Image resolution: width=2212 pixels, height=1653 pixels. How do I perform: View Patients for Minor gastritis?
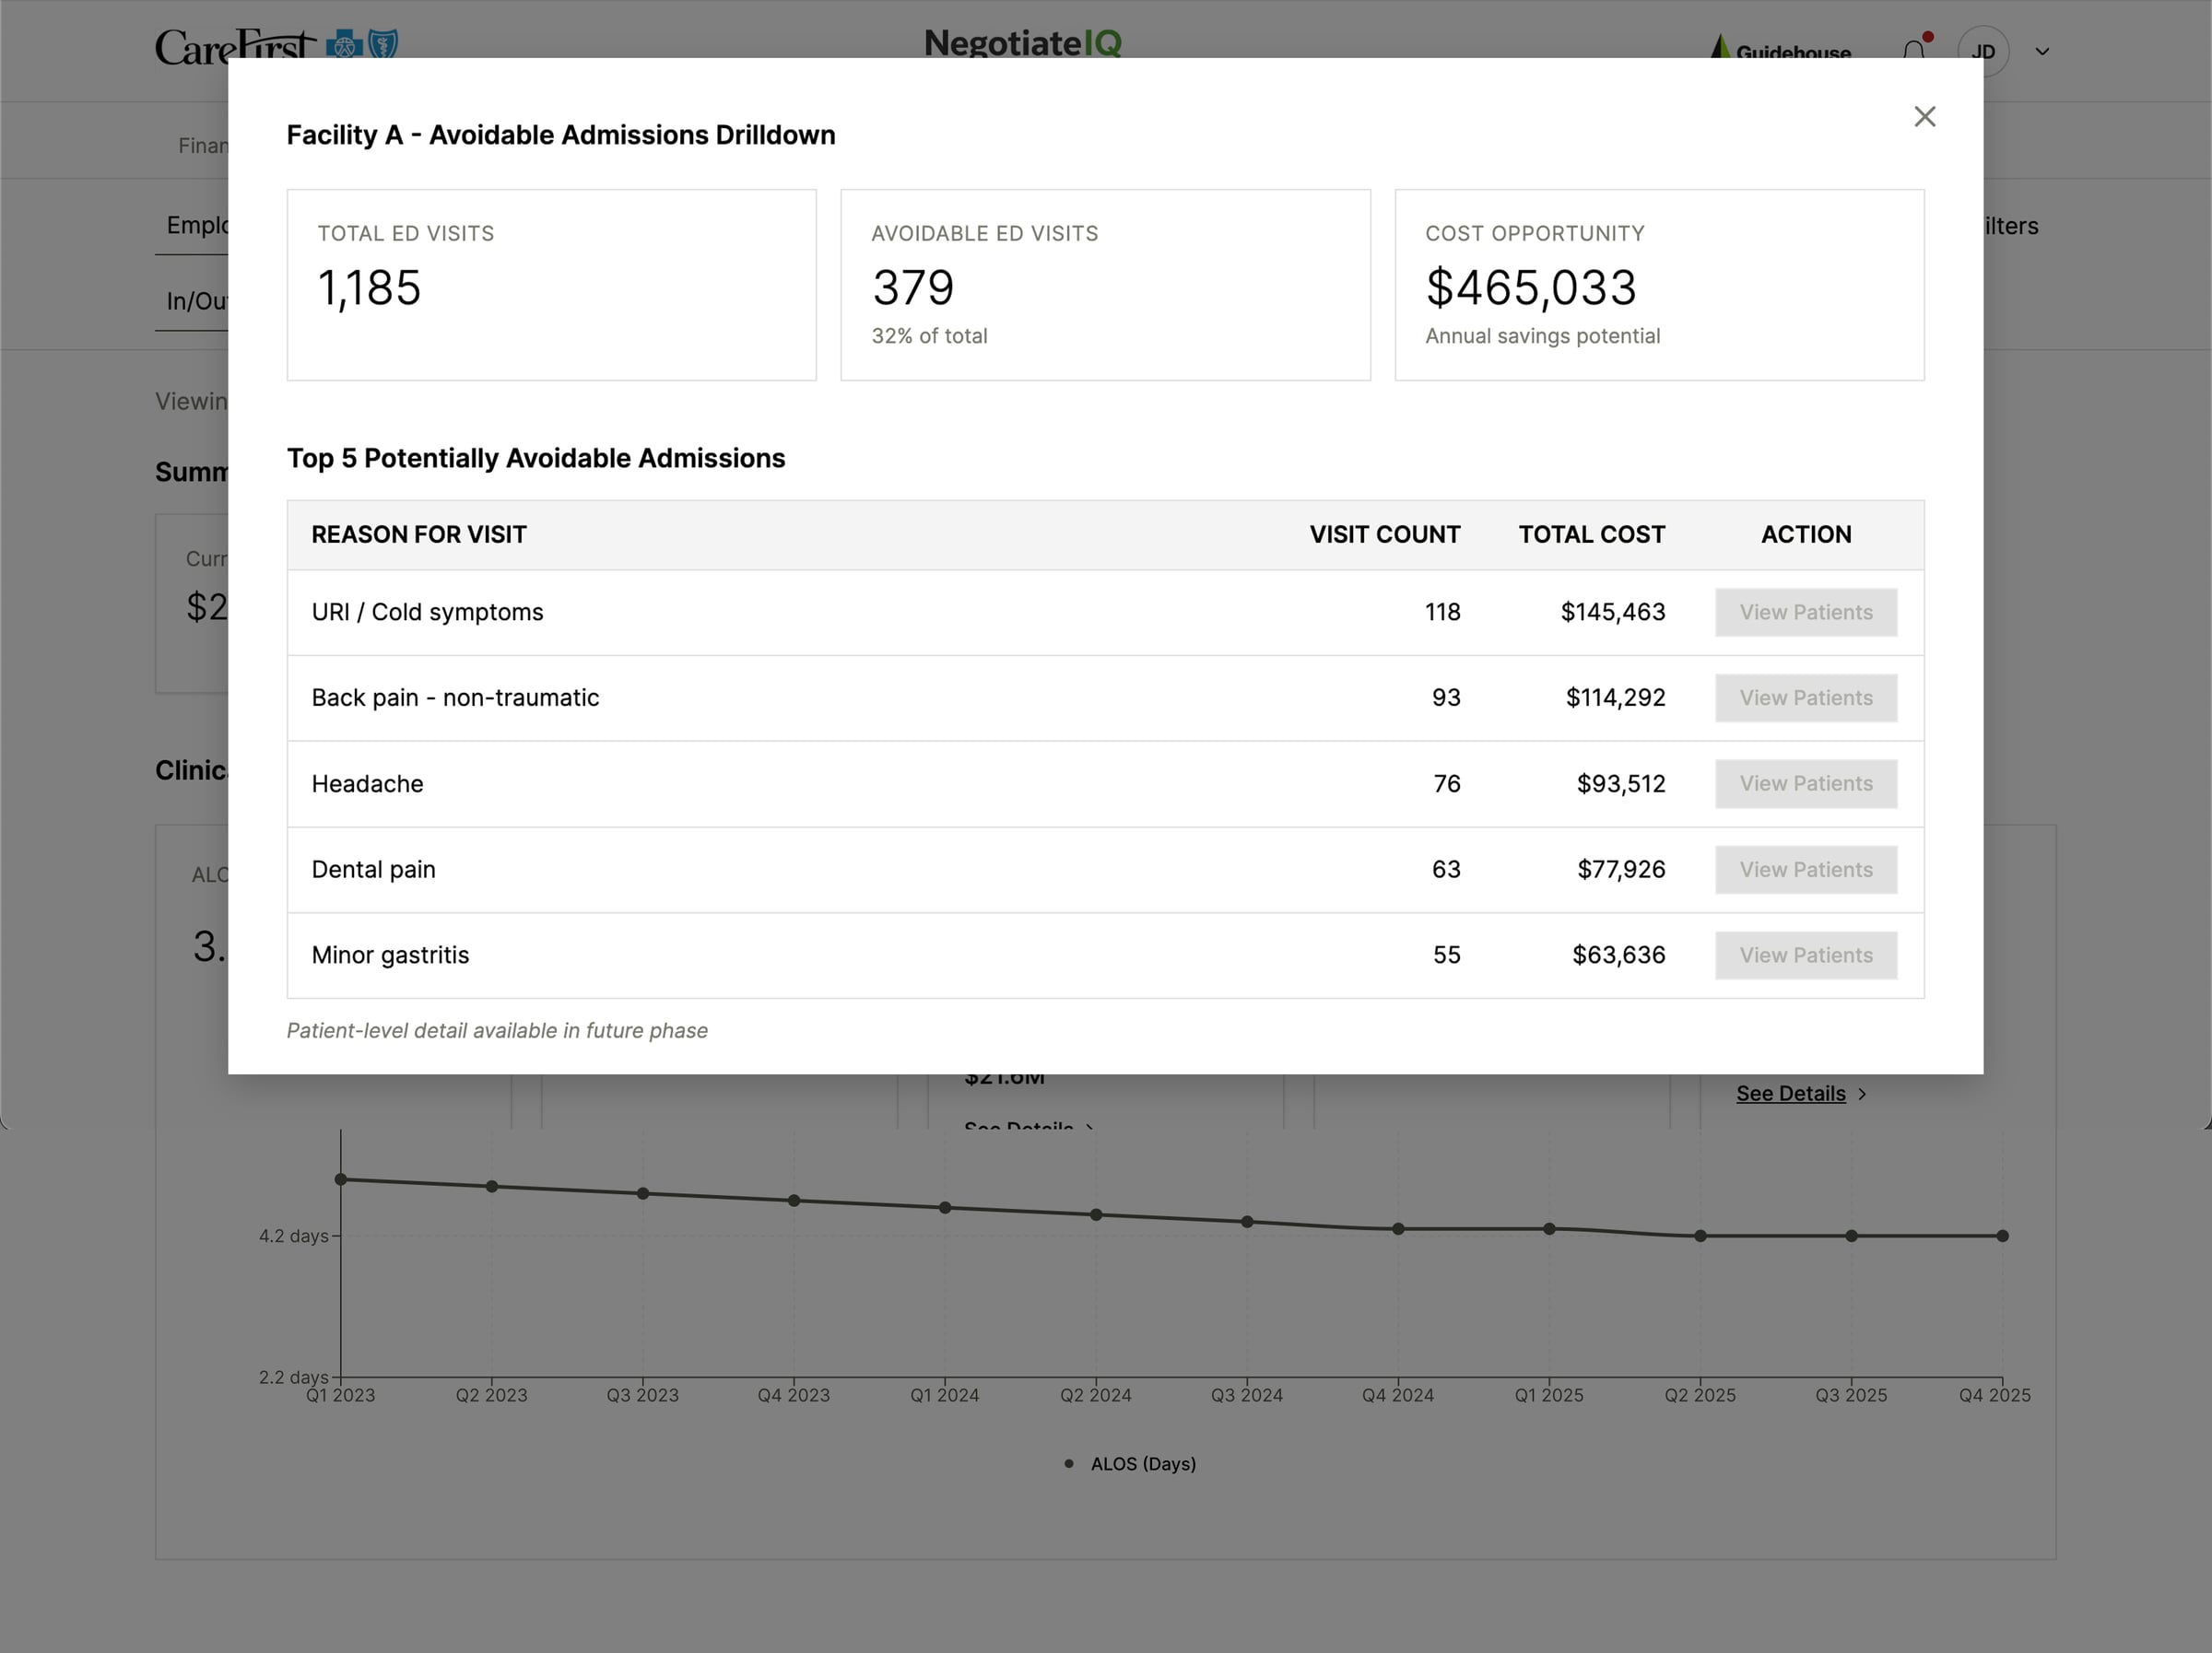point(1805,955)
